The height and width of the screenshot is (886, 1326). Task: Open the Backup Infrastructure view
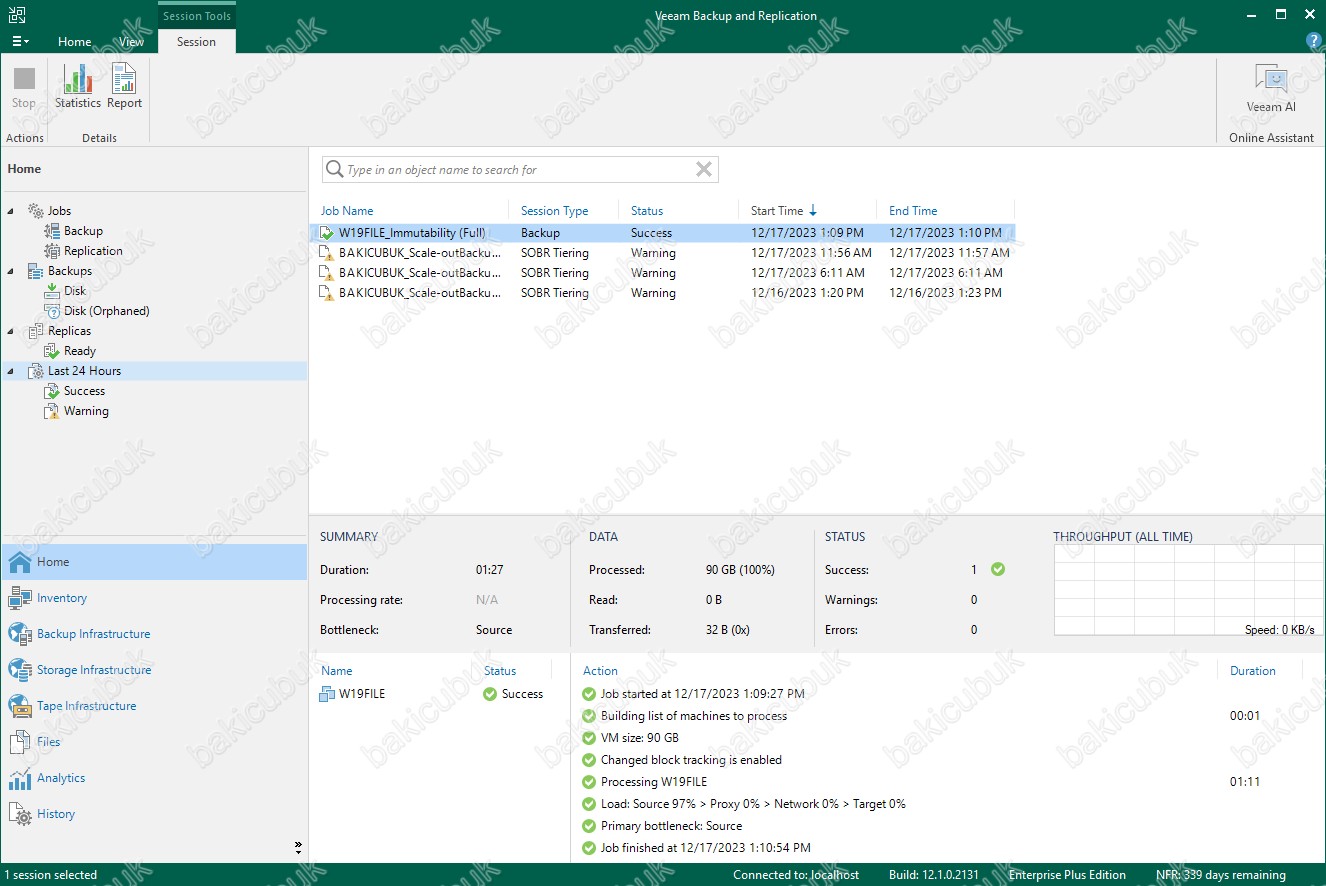154,634
